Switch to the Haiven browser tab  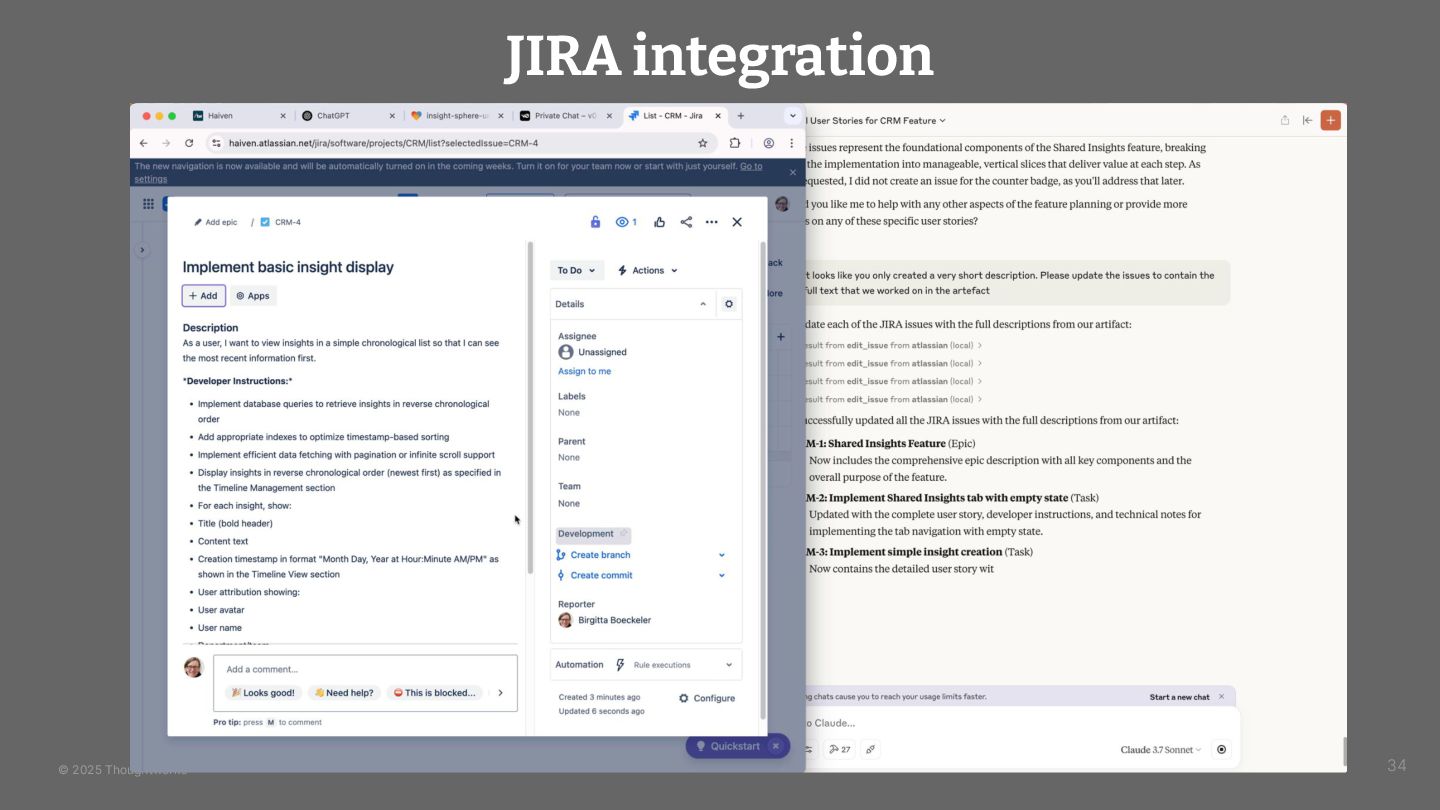238,116
